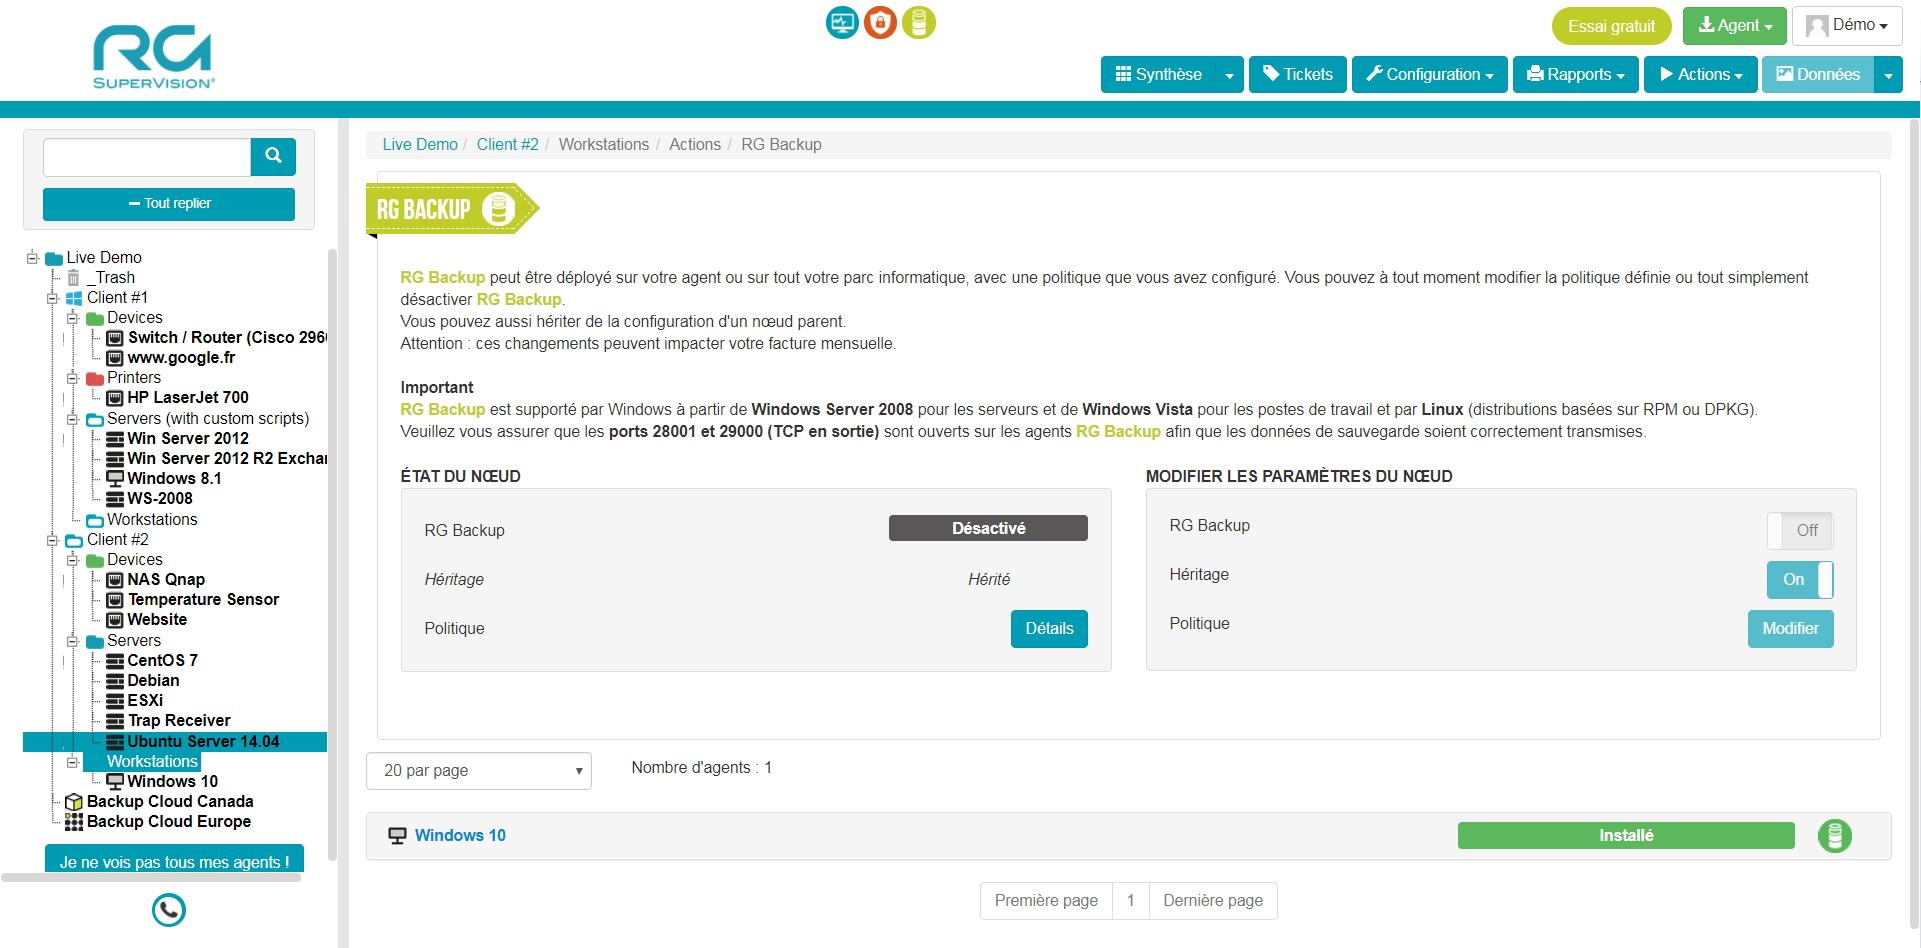Click the backup icon in Windows 10 row

point(1834,836)
